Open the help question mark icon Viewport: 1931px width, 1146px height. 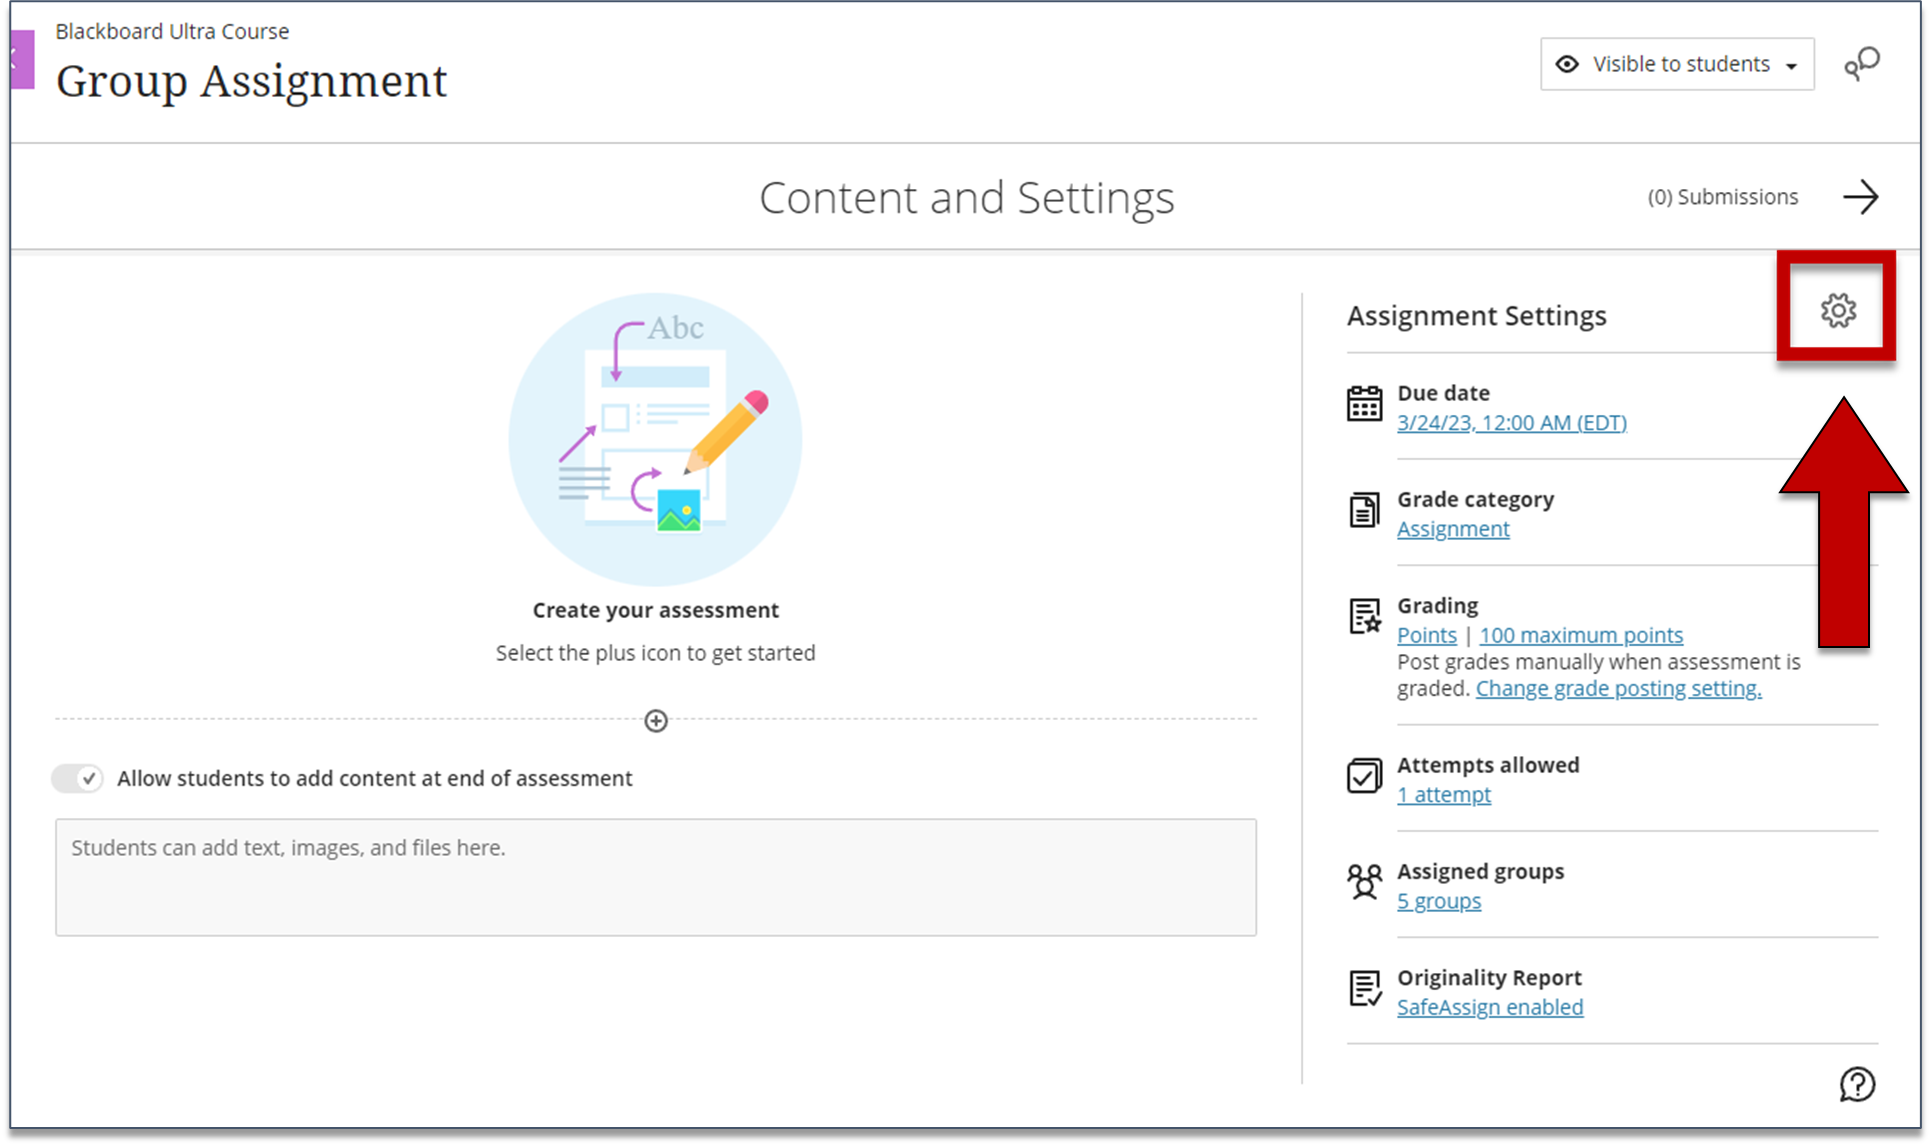point(1857,1084)
